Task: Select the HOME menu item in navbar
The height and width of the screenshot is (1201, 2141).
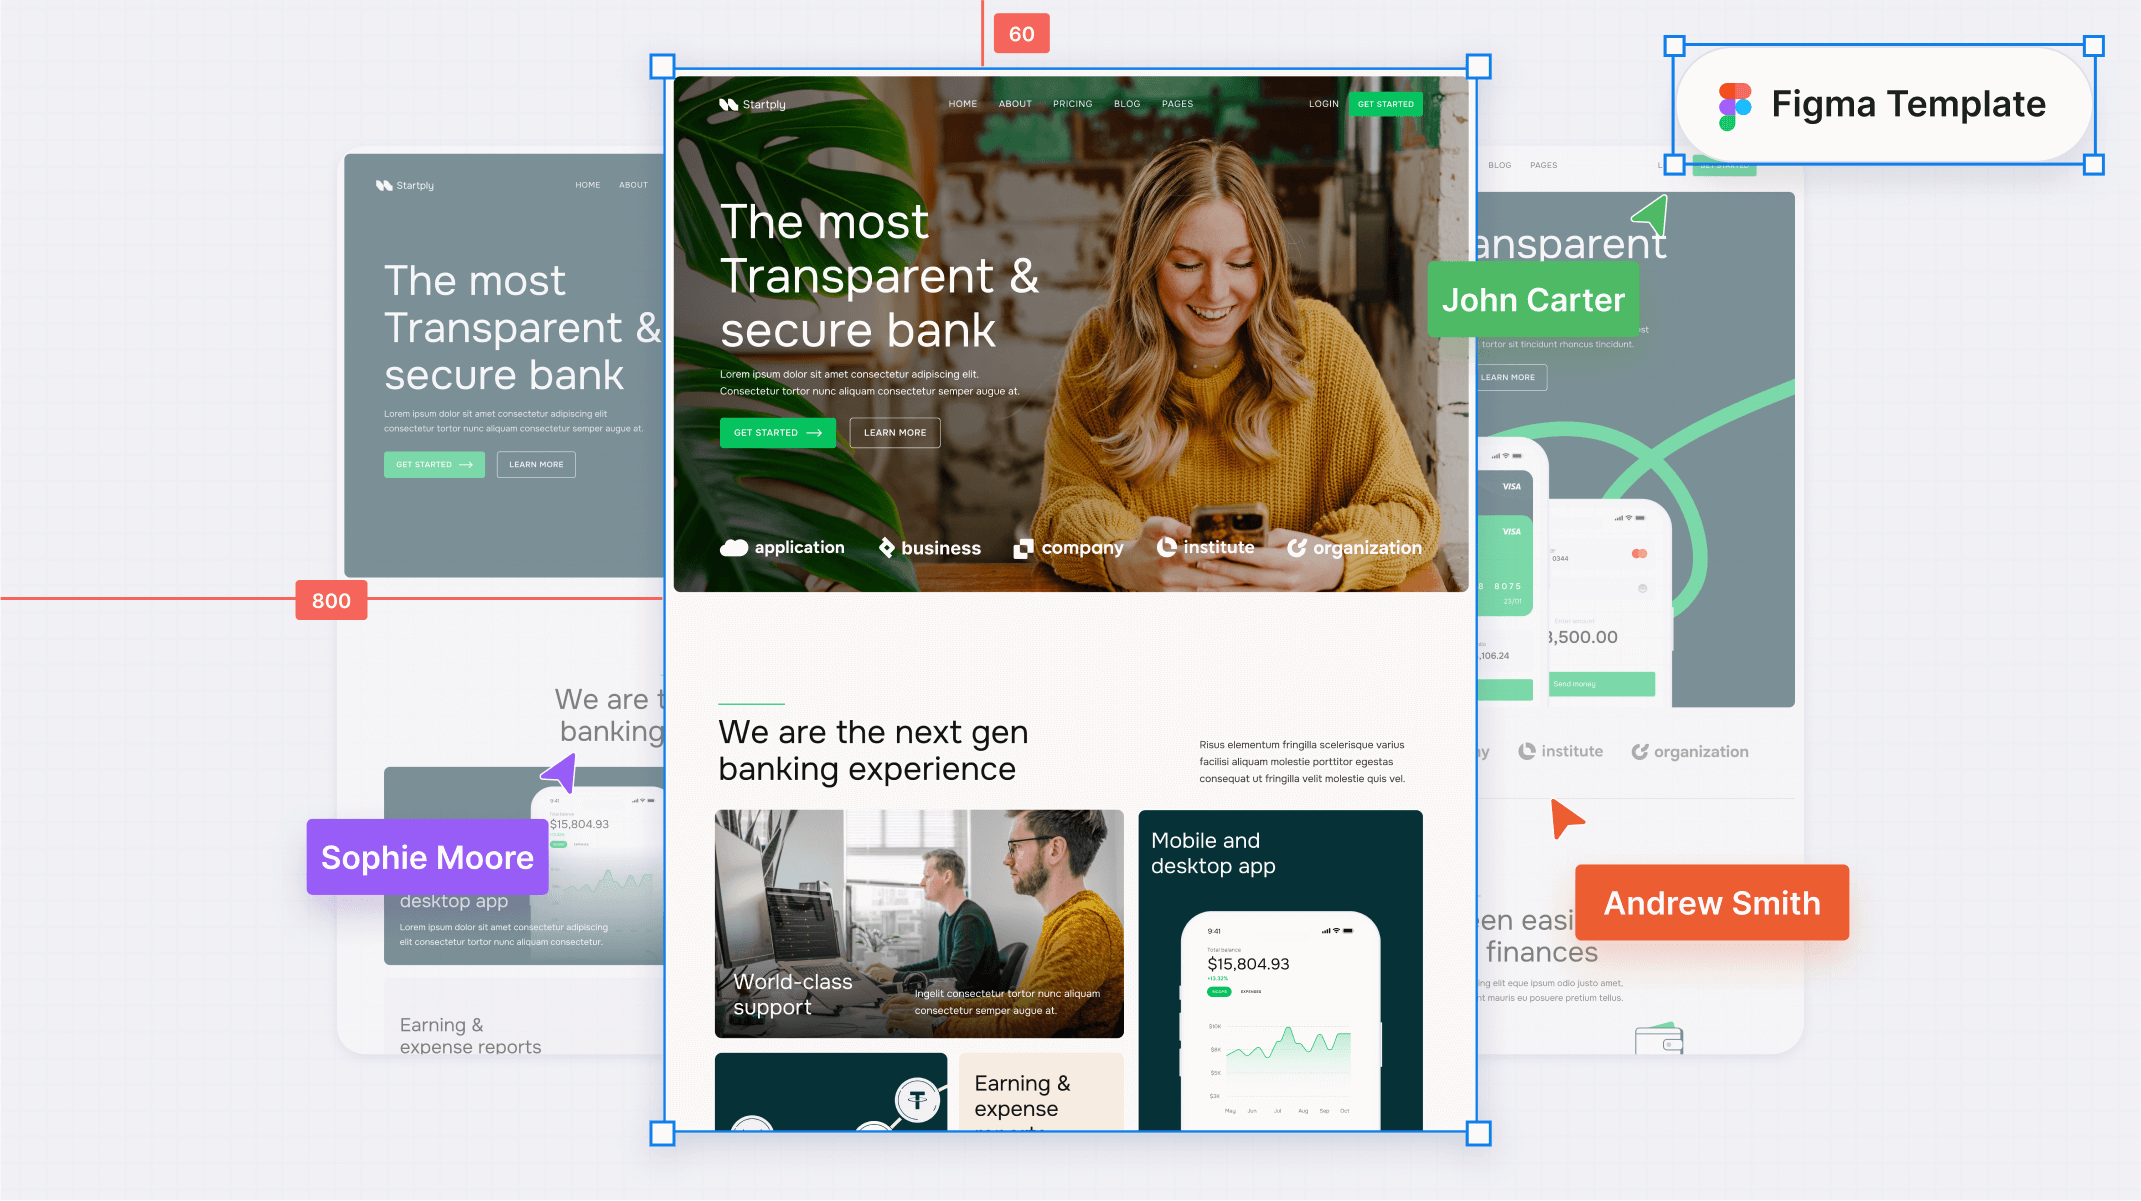Action: 959,103
